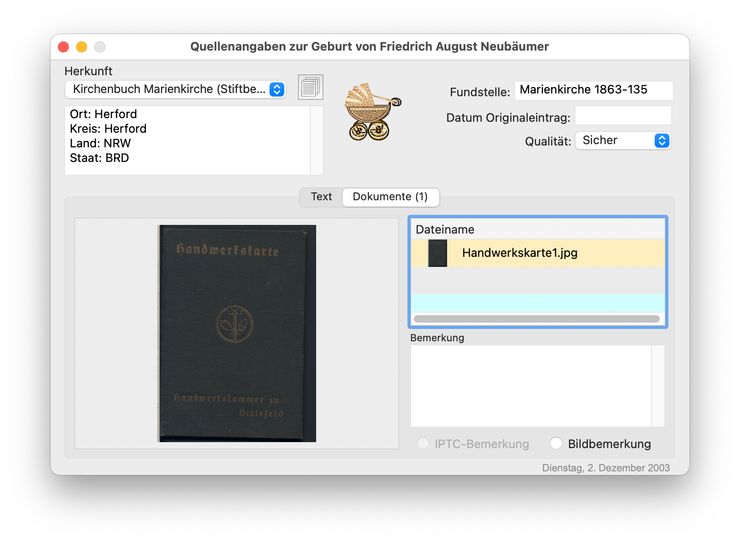The height and width of the screenshot is (542, 740).
Task: Click the source details box showing Ort: Herford
Action: coord(187,140)
